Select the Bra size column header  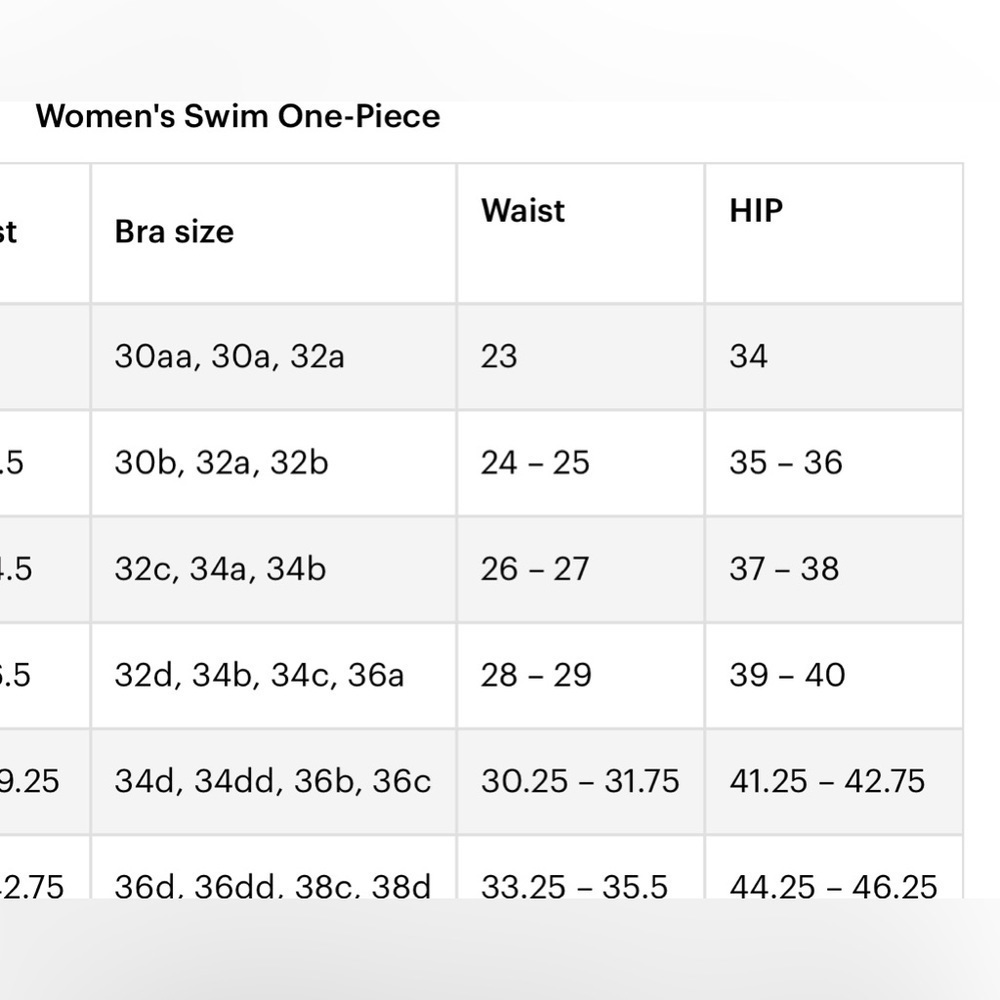pos(174,232)
